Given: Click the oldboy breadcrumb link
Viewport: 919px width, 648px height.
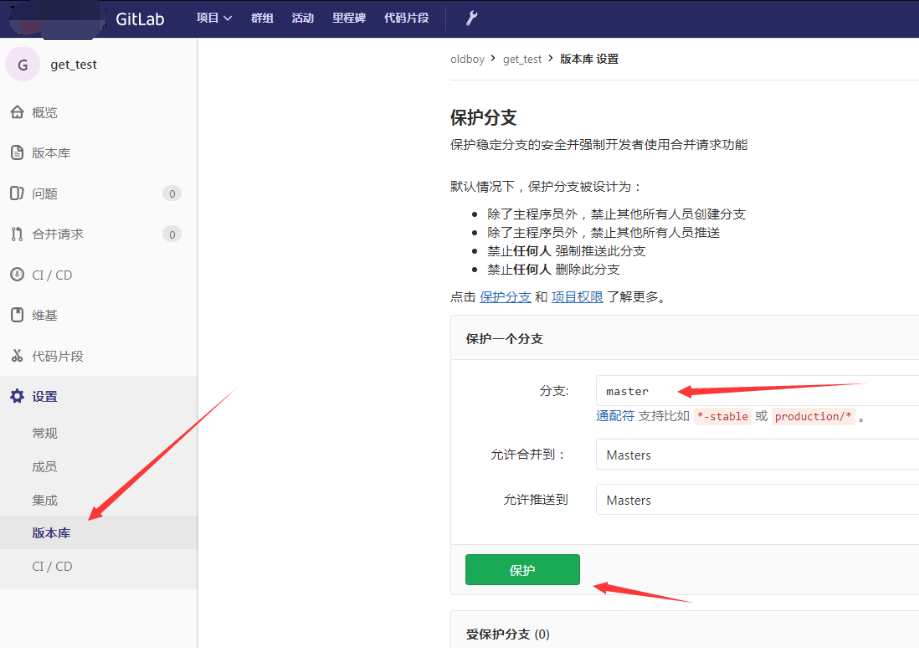Looking at the screenshot, I should pyautogui.click(x=467, y=59).
